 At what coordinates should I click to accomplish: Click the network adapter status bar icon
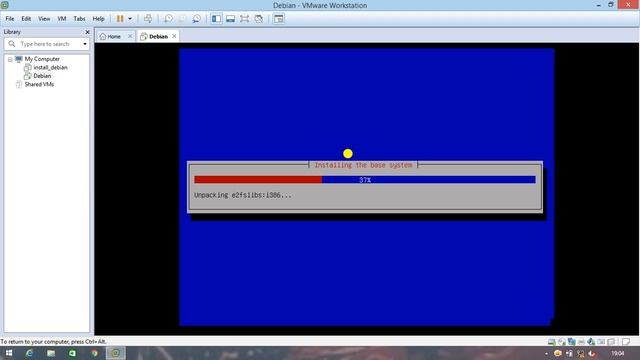click(572, 342)
